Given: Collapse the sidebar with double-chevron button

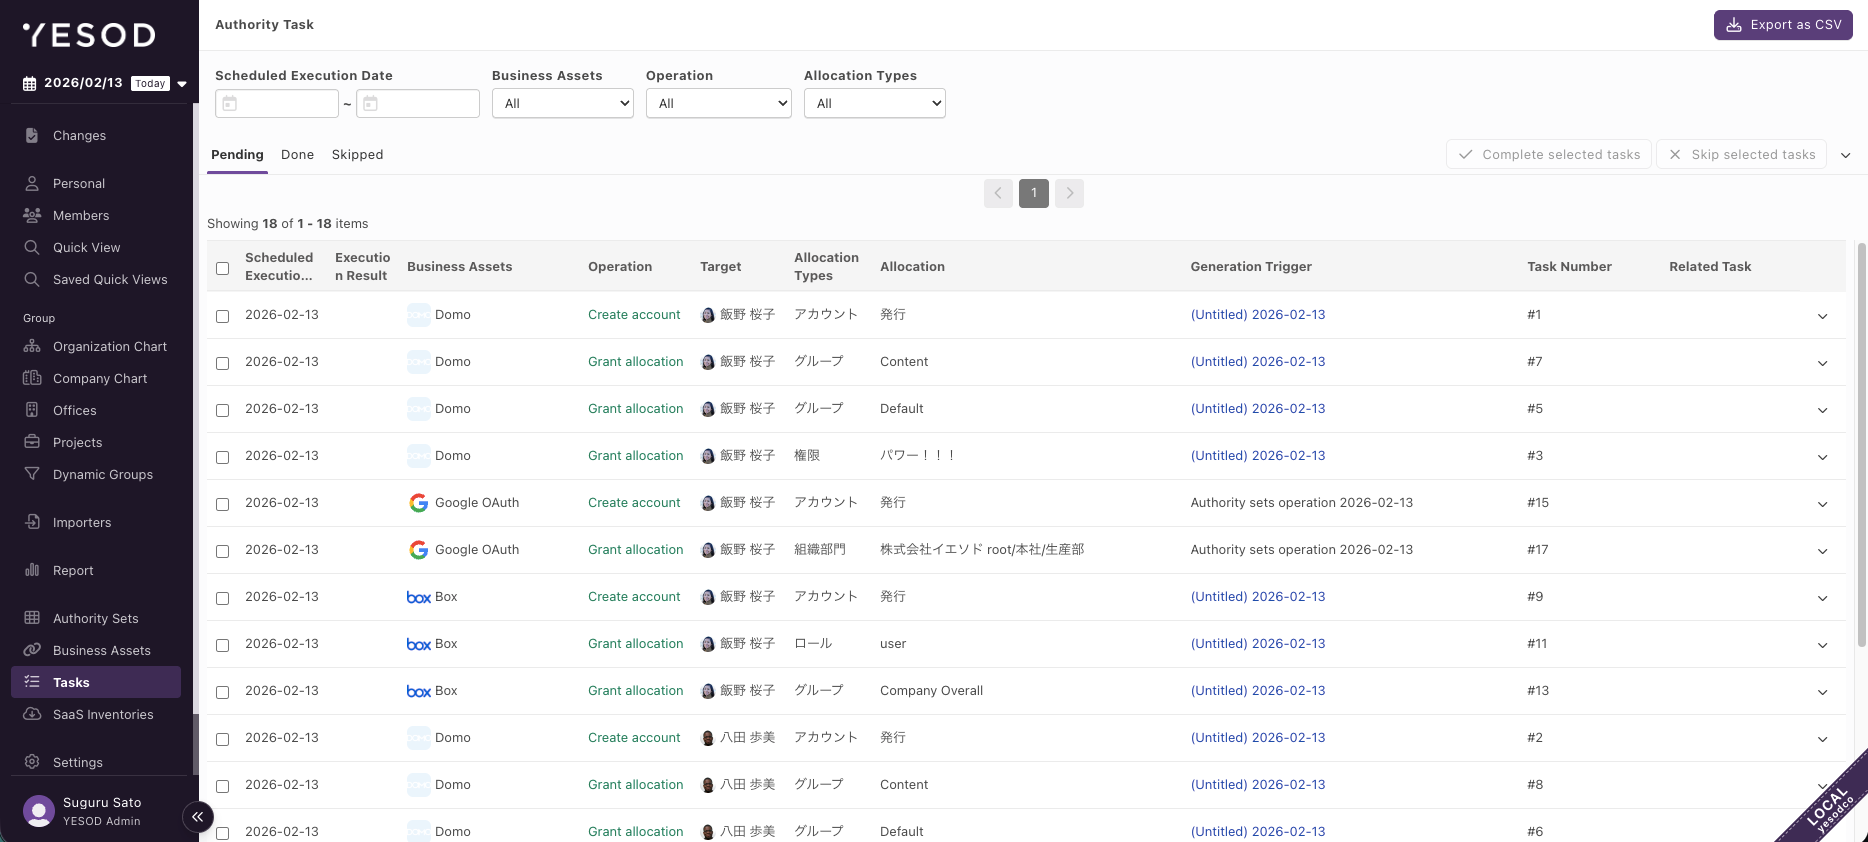Looking at the screenshot, I should coord(198,817).
